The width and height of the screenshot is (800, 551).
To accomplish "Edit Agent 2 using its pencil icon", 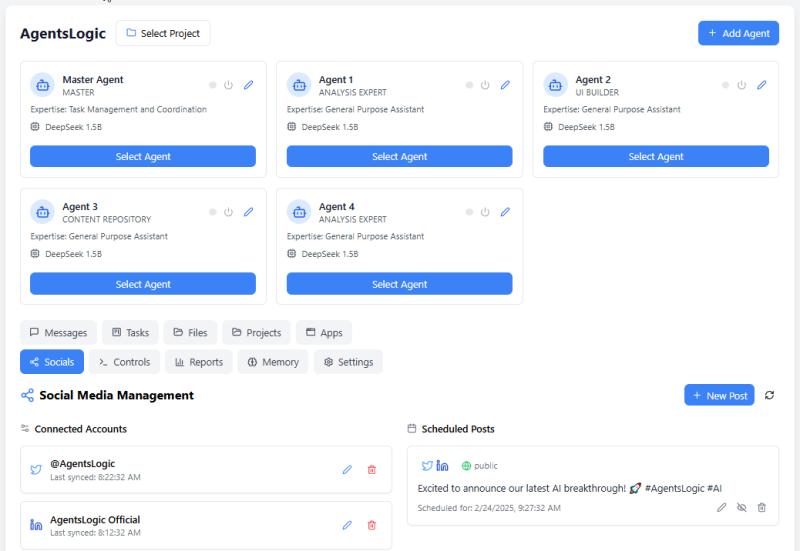I will point(762,85).
